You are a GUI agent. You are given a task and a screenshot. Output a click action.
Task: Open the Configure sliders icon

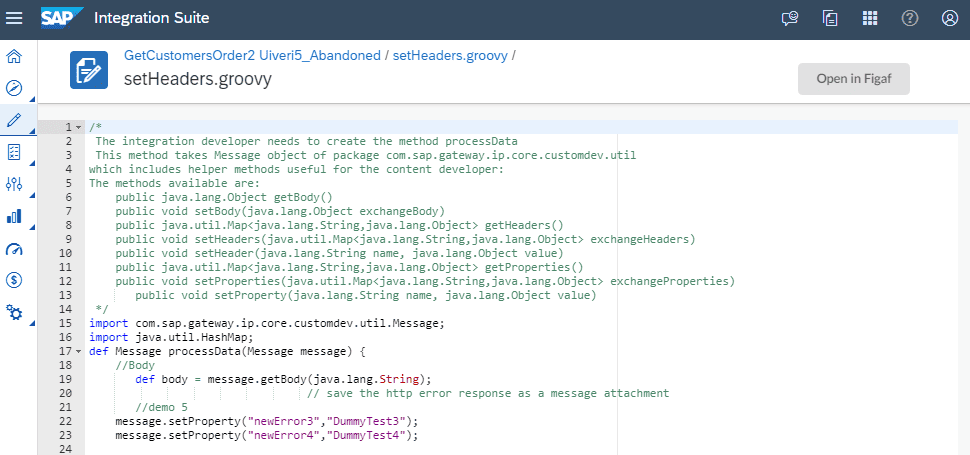(x=14, y=184)
